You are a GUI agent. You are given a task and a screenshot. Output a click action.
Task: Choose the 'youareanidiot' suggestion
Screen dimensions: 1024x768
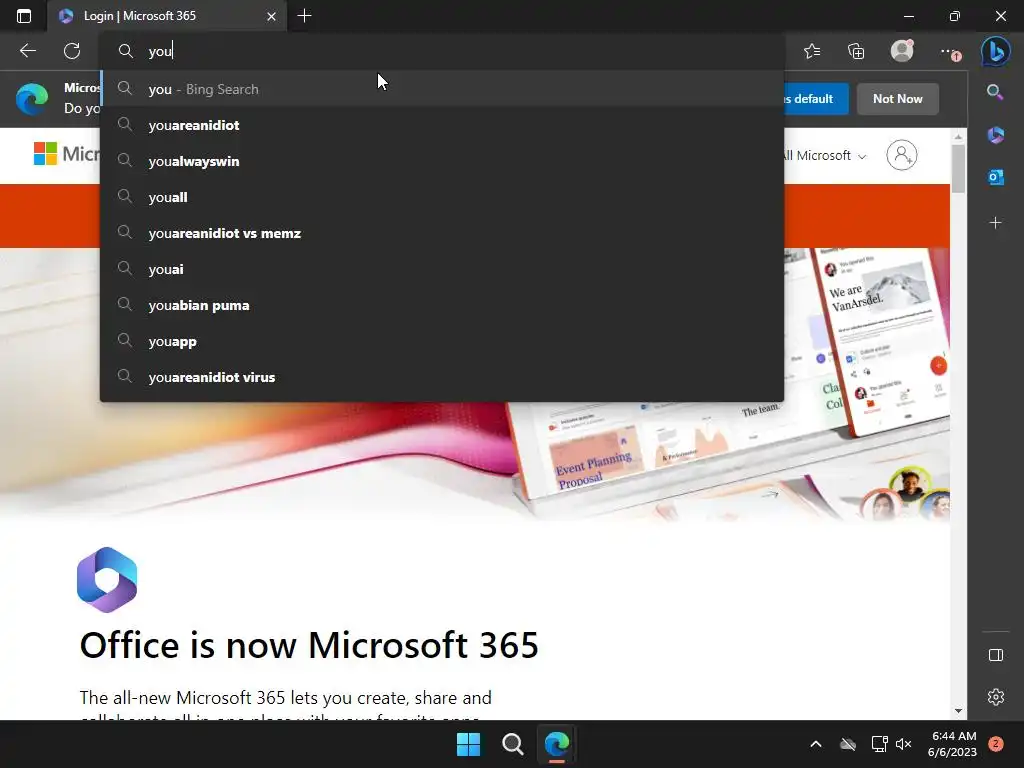pos(442,125)
